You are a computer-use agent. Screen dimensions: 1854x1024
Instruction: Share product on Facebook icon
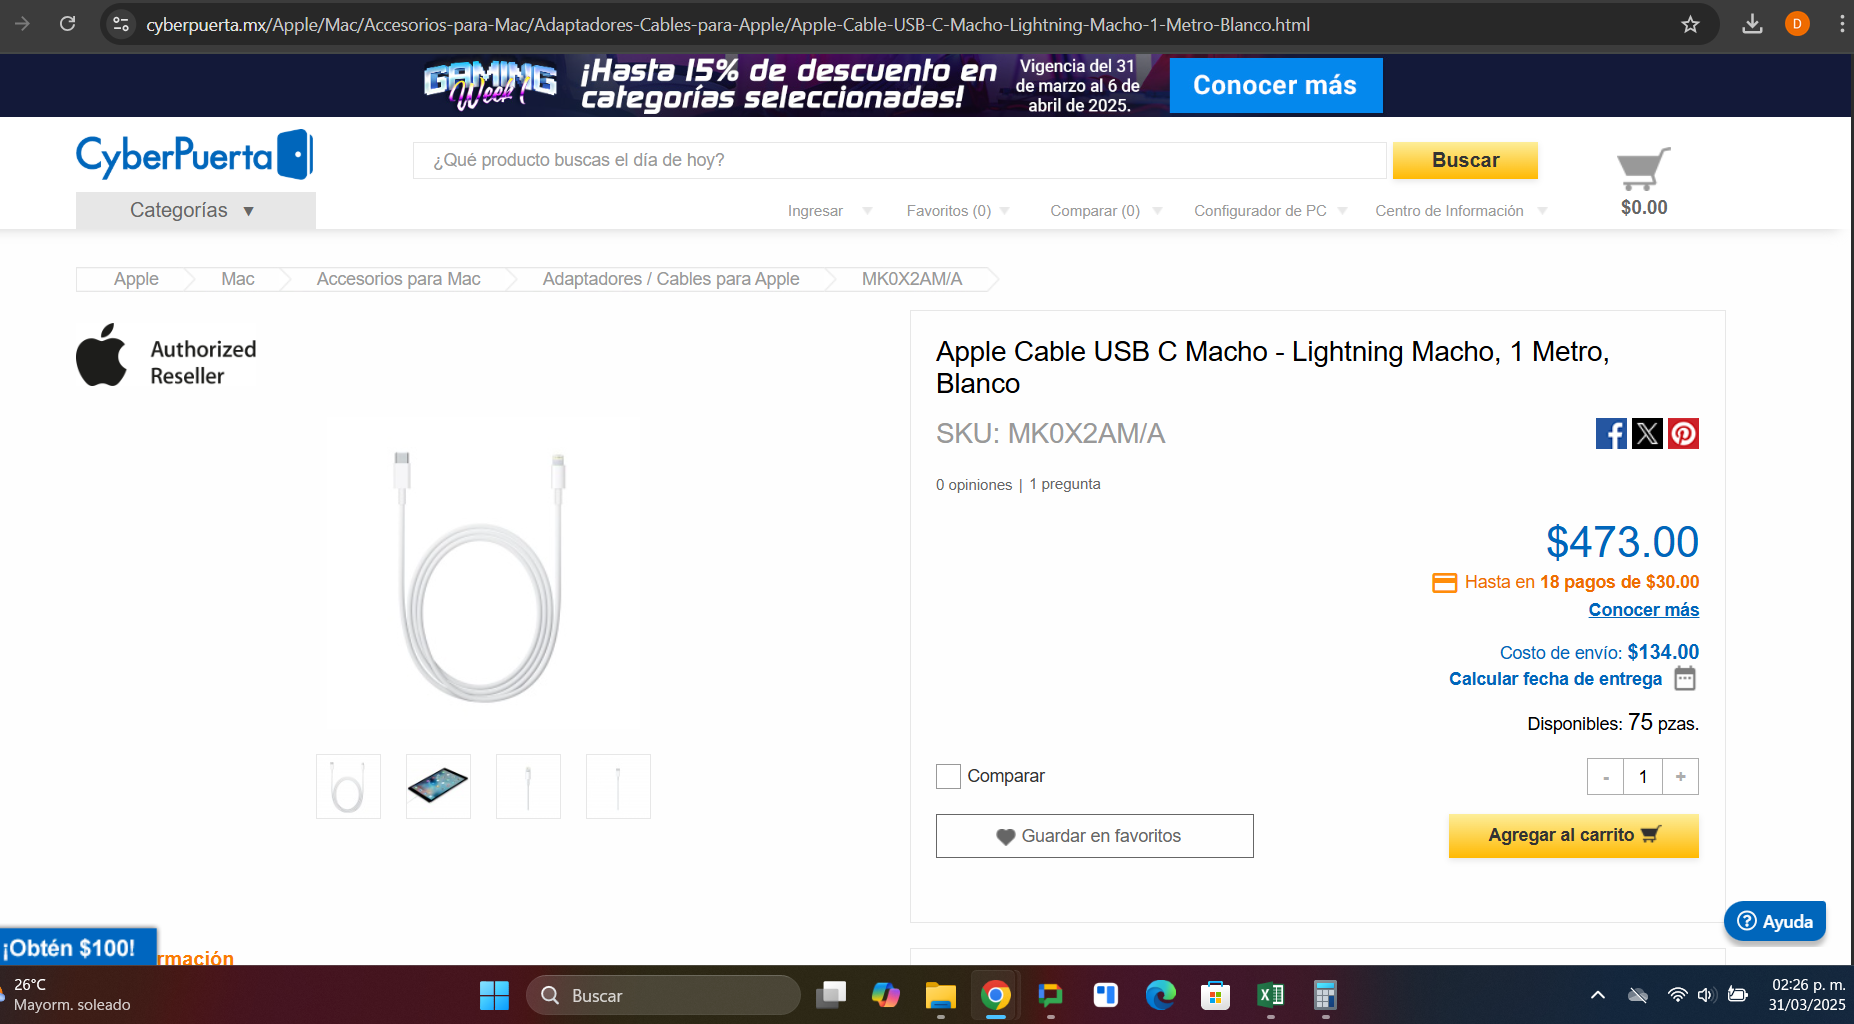pyautogui.click(x=1611, y=433)
